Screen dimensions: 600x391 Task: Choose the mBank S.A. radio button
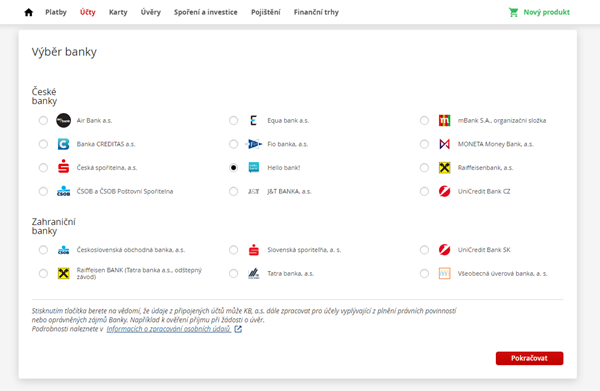pyautogui.click(x=424, y=121)
